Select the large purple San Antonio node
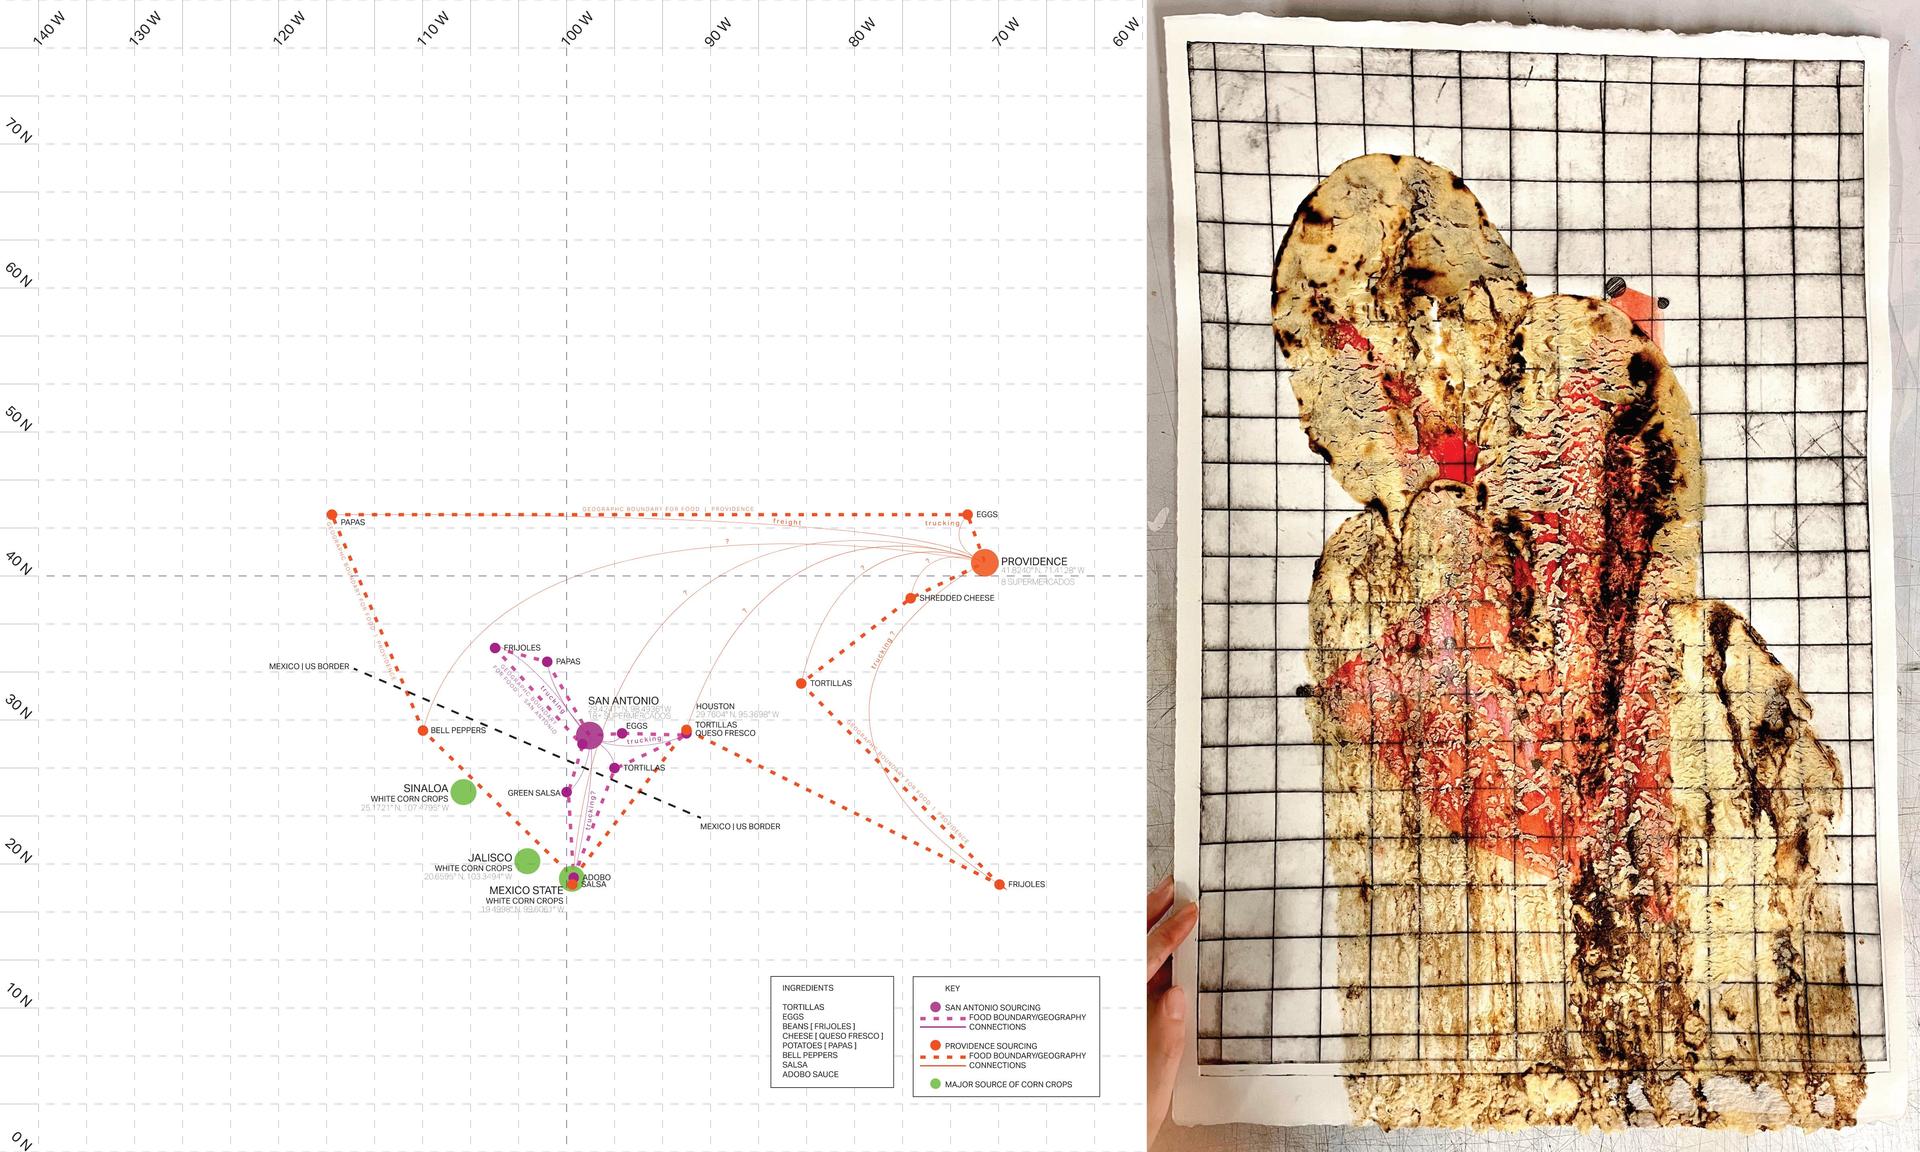Viewport: 1920px width, 1152px height. pos(589,738)
